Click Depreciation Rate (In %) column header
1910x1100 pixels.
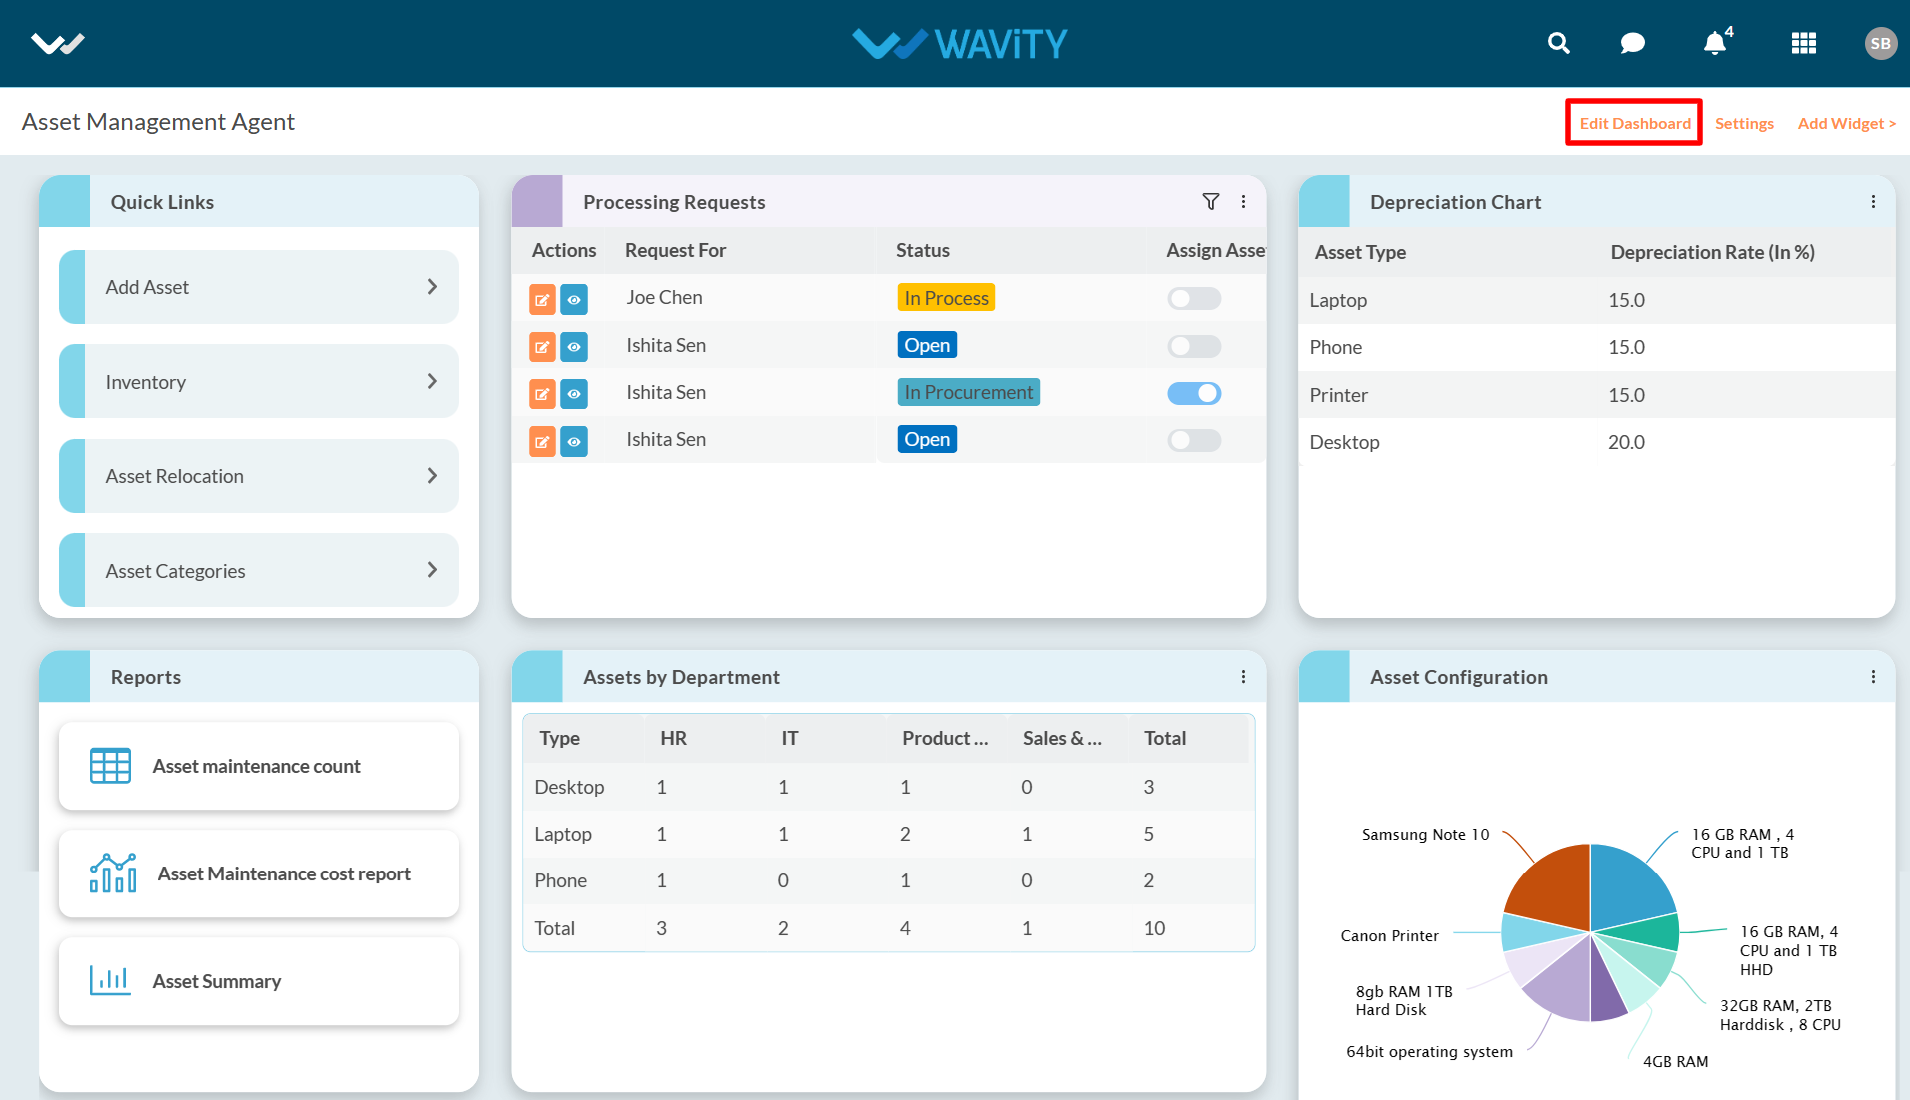pyautogui.click(x=1712, y=252)
